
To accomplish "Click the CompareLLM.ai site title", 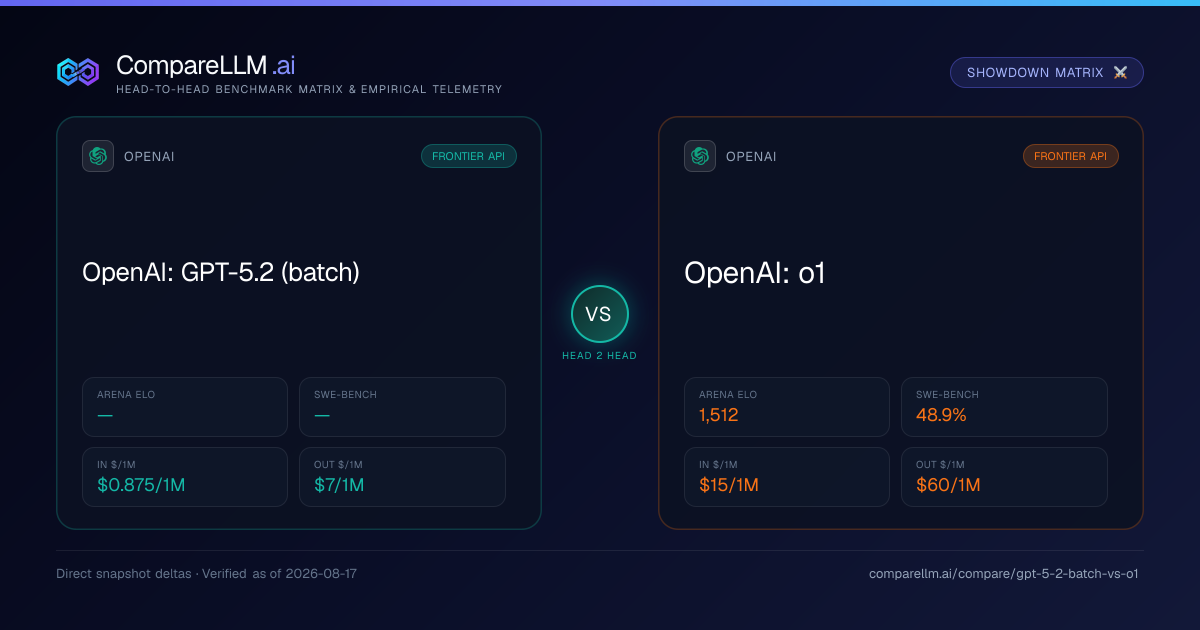I will point(205,65).
